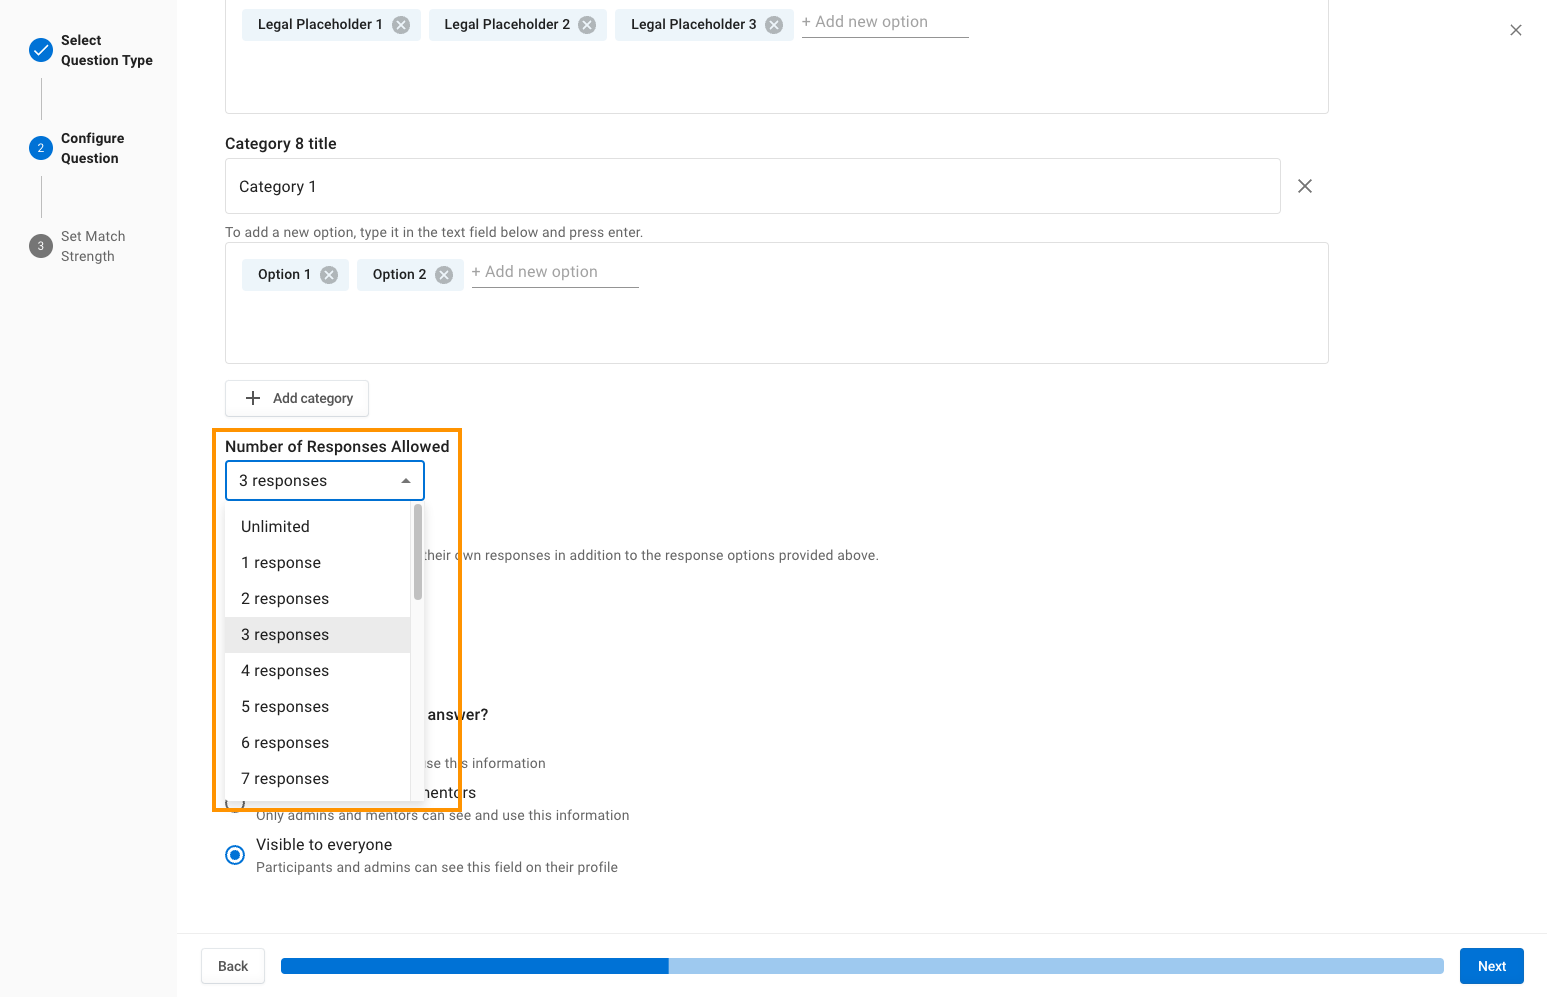Select the 7 responses option
Screen dimensions: 1547x997
click(x=285, y=779)
